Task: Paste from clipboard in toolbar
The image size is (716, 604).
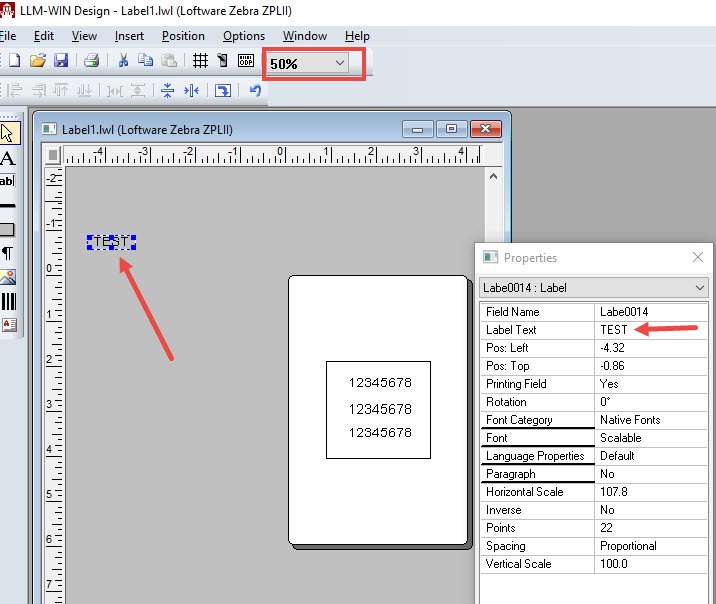Action: click(x=169, y=60)
